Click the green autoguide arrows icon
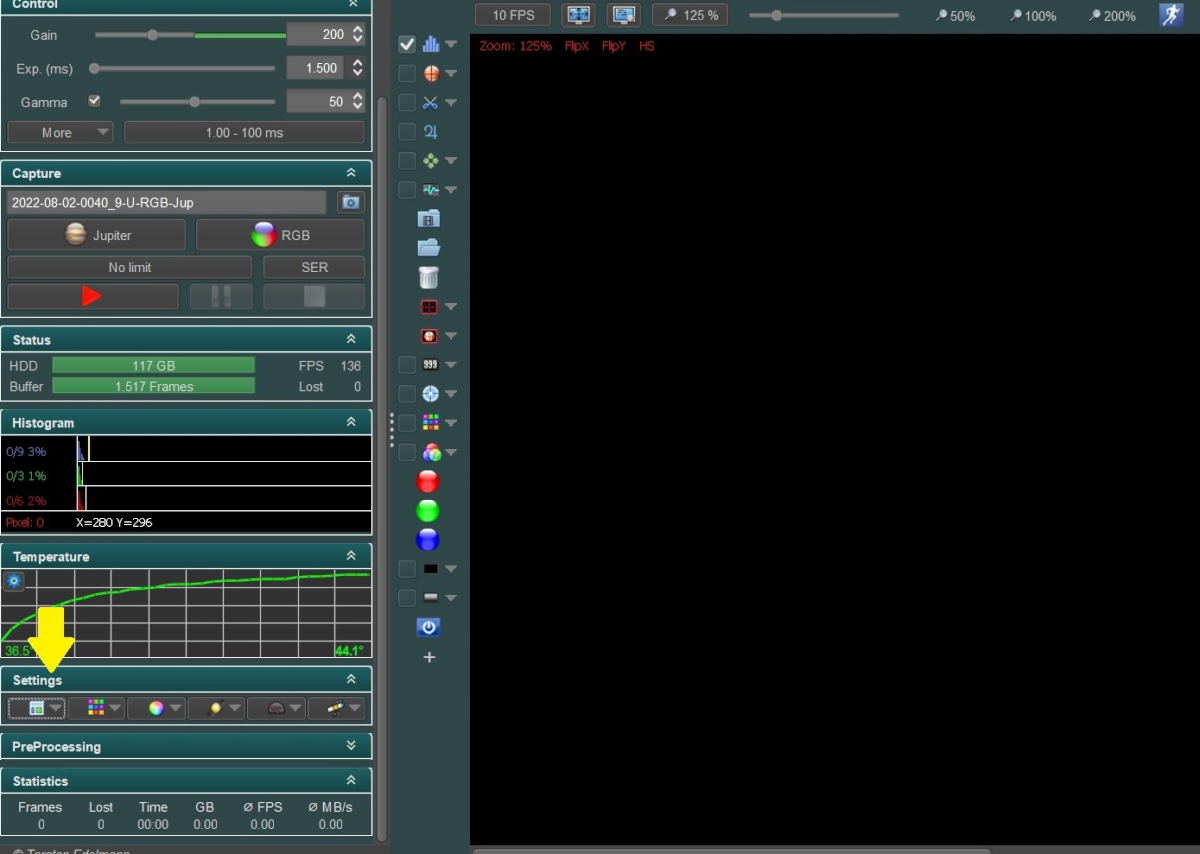Viewport: 1200px width, 854px height. 431,161
